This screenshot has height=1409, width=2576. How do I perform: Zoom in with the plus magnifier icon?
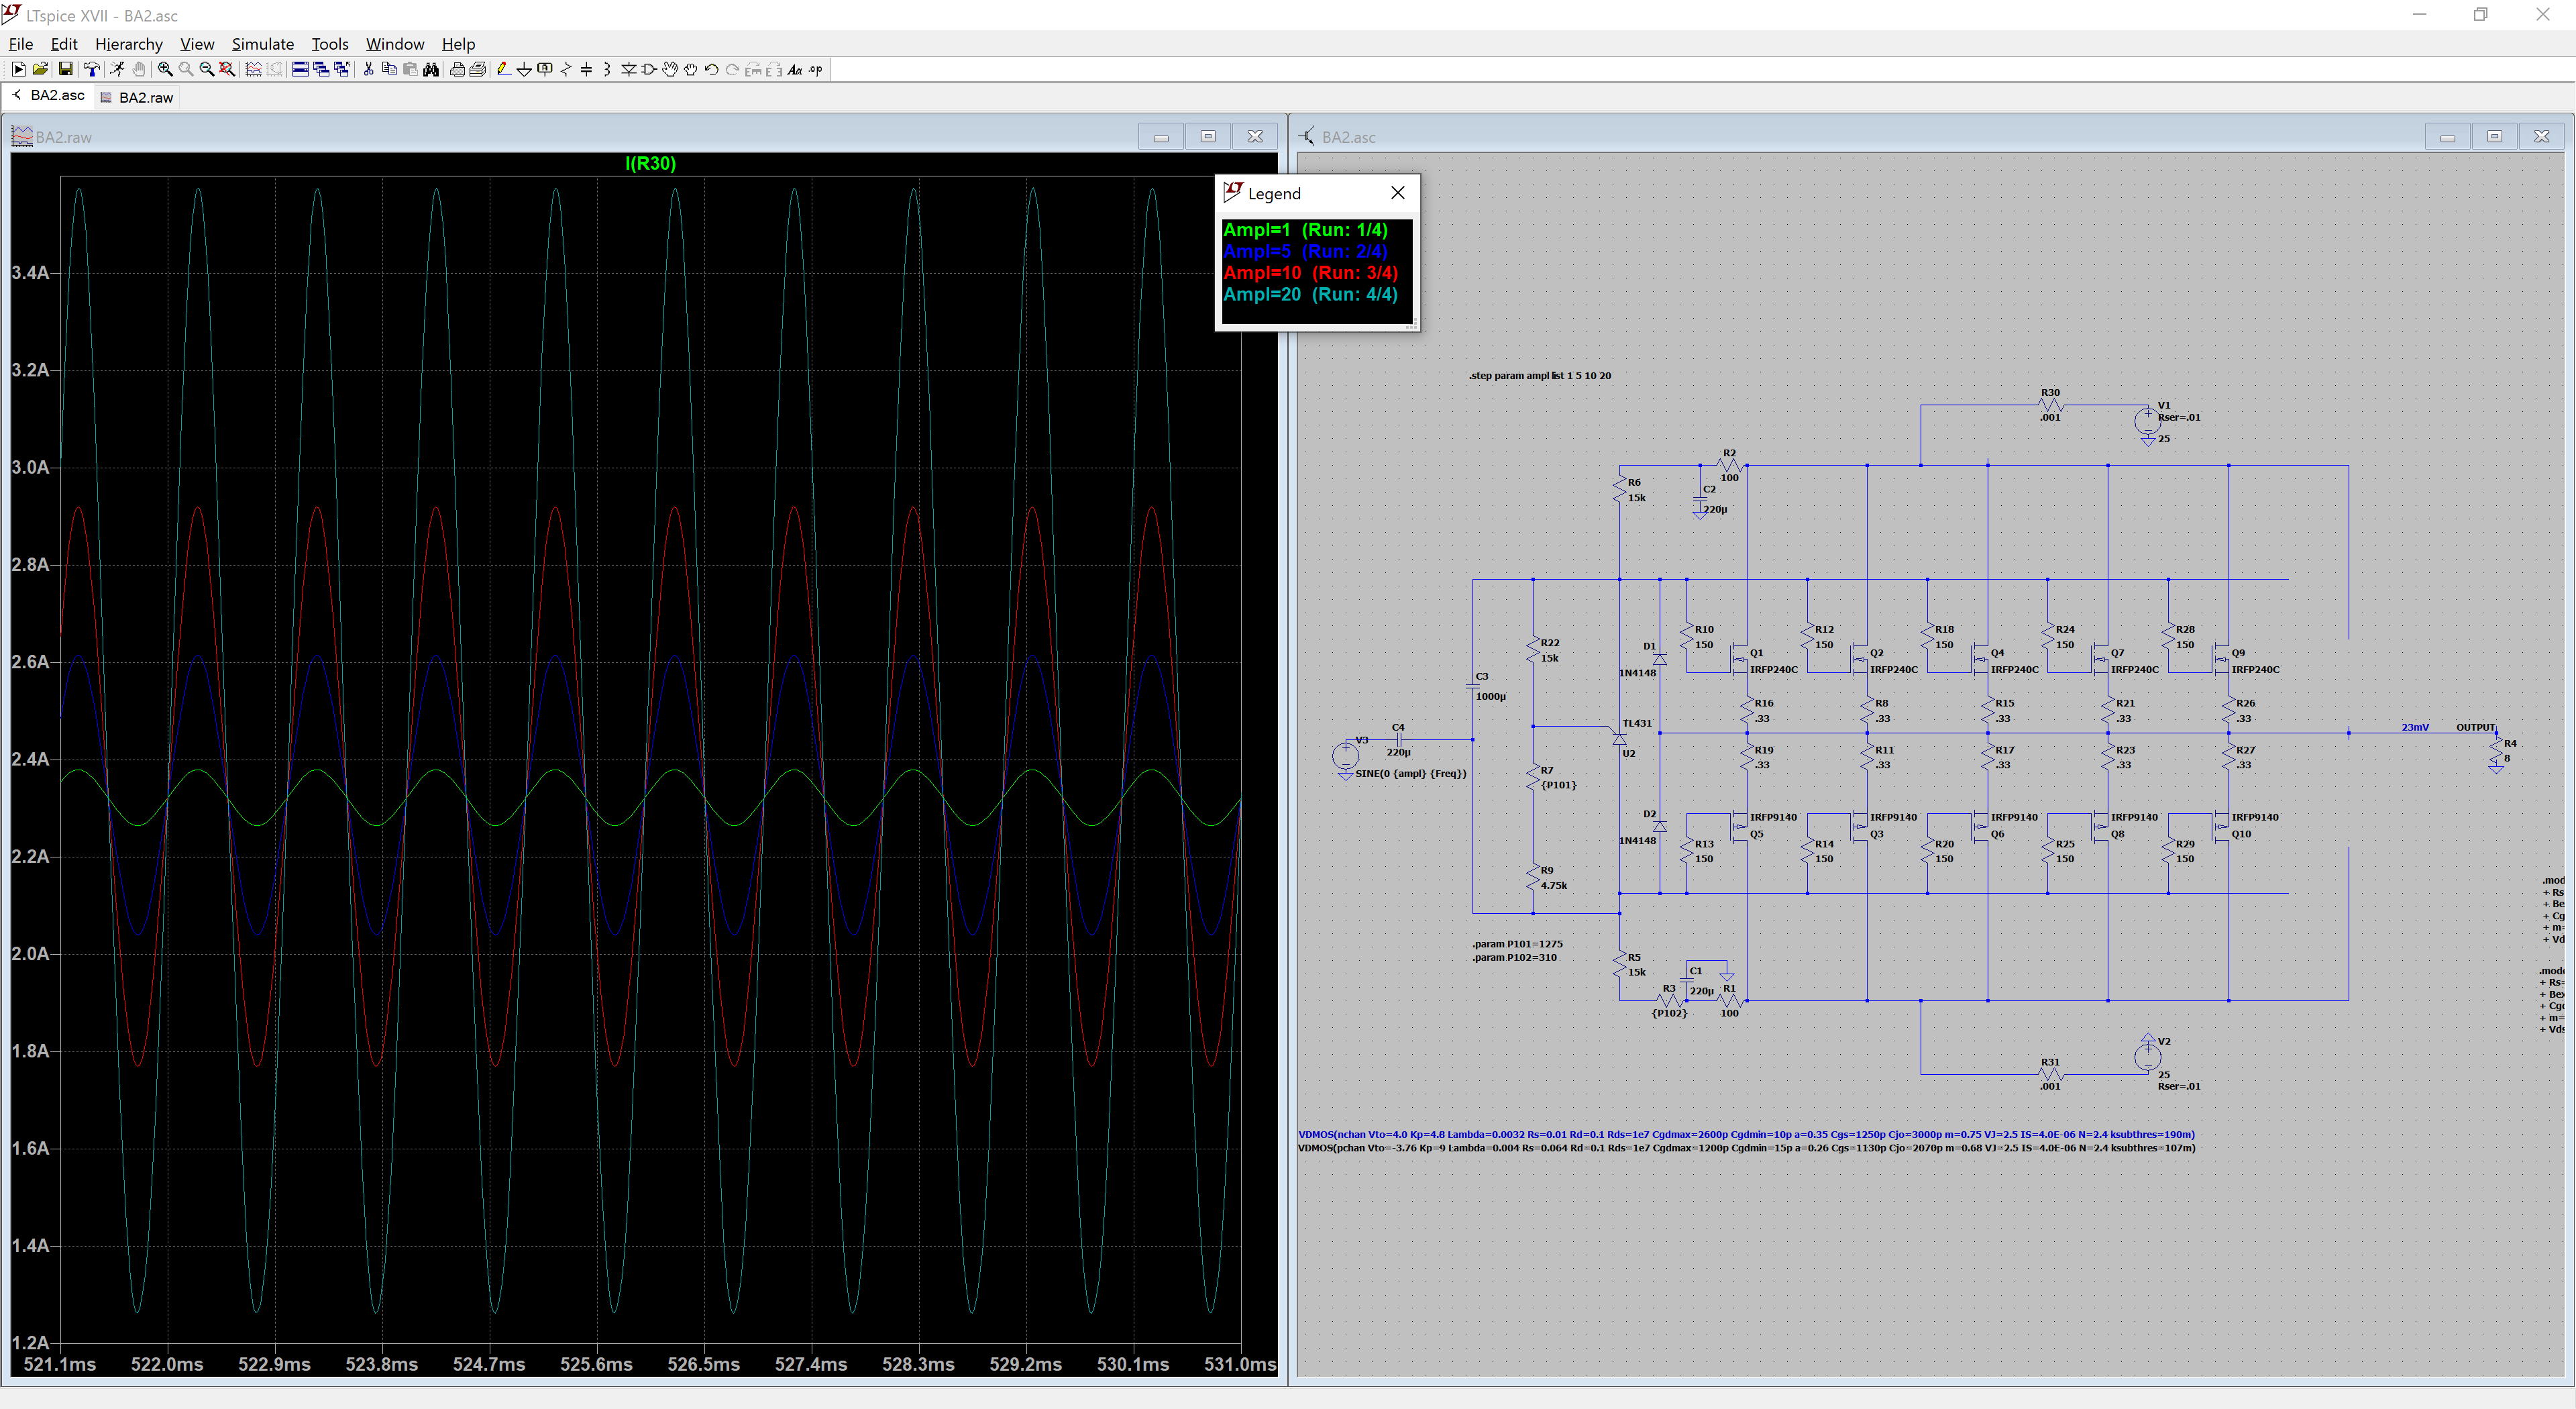(165, 69)
